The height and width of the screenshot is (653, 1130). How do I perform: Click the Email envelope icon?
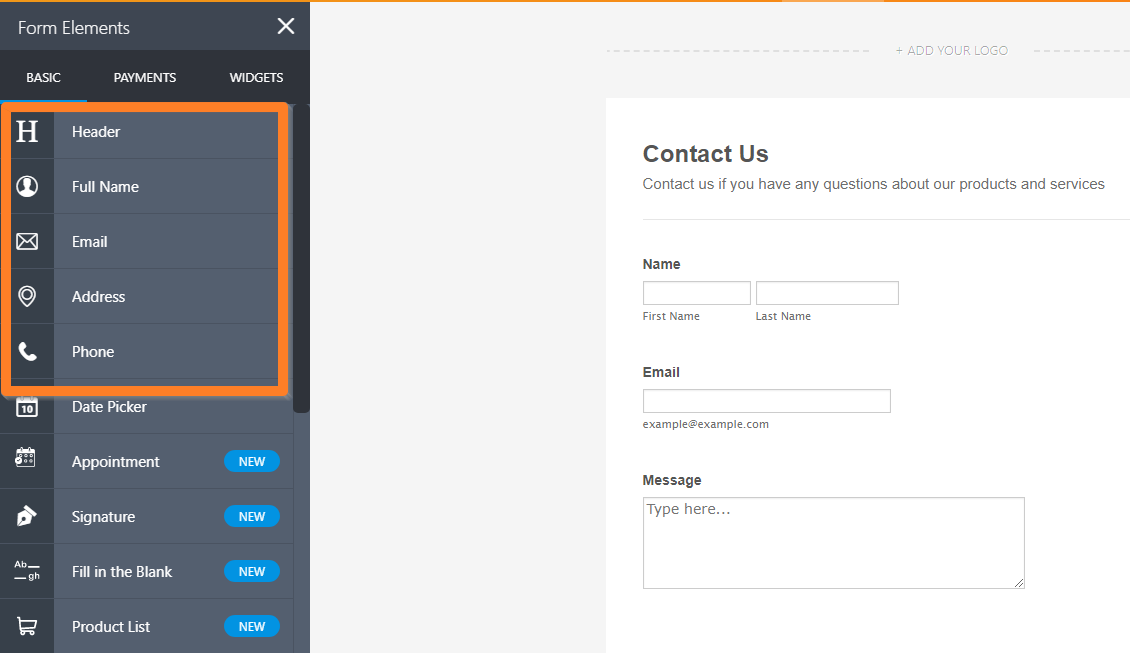tap(27, 241)
